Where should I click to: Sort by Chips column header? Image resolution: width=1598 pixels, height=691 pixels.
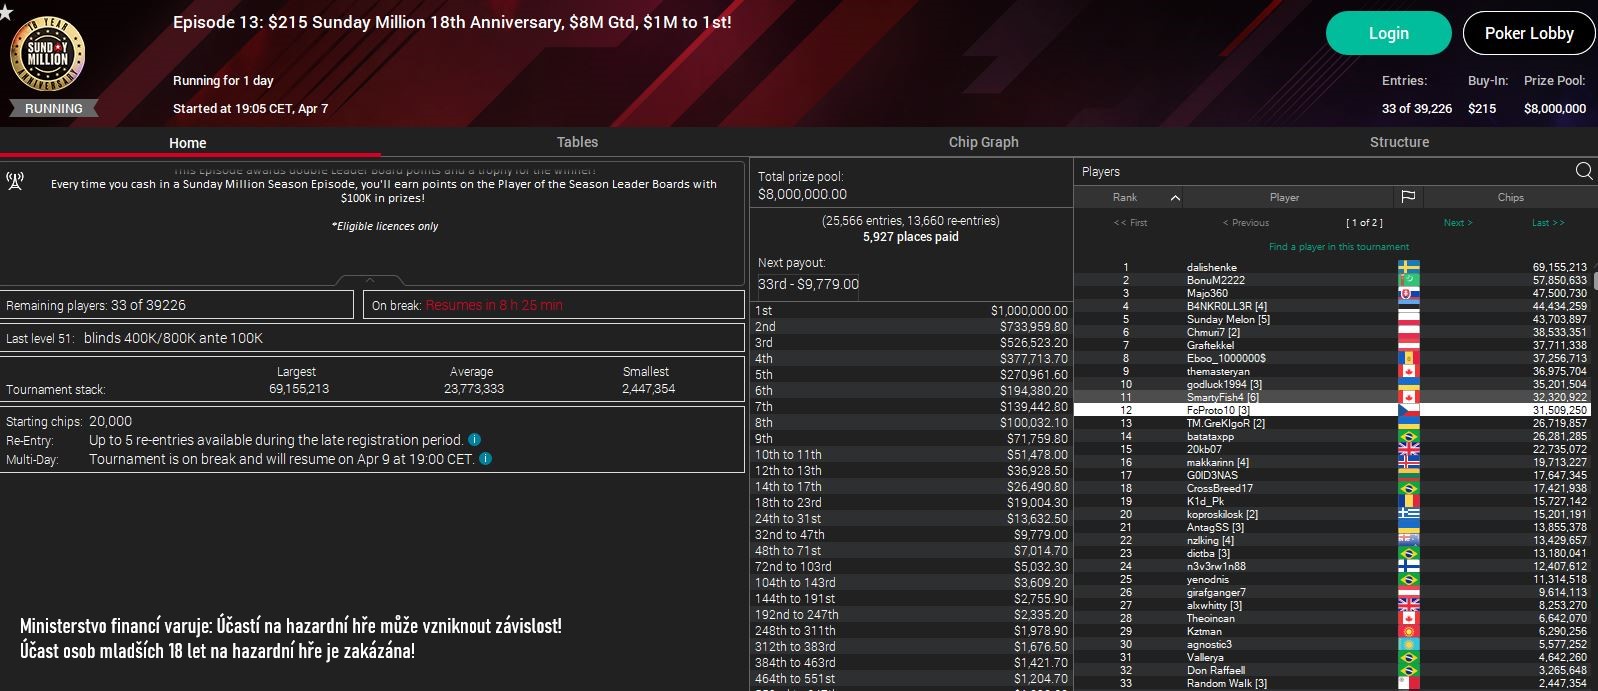tap(1510, 197)
